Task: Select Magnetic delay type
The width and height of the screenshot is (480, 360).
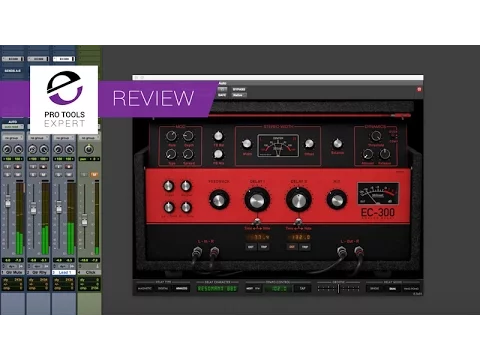Action: [x=145, y=288]
